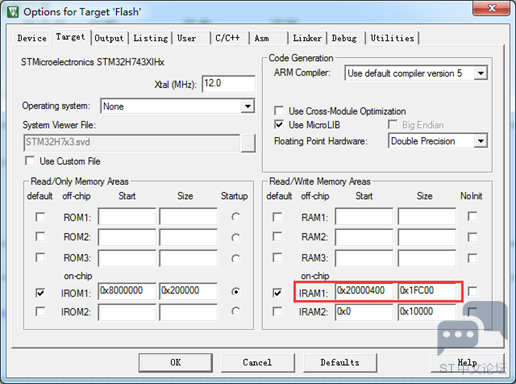Screen dimensions: 516x384
Task: Check the IROM2 default checkbox
Action: [40, 311]
